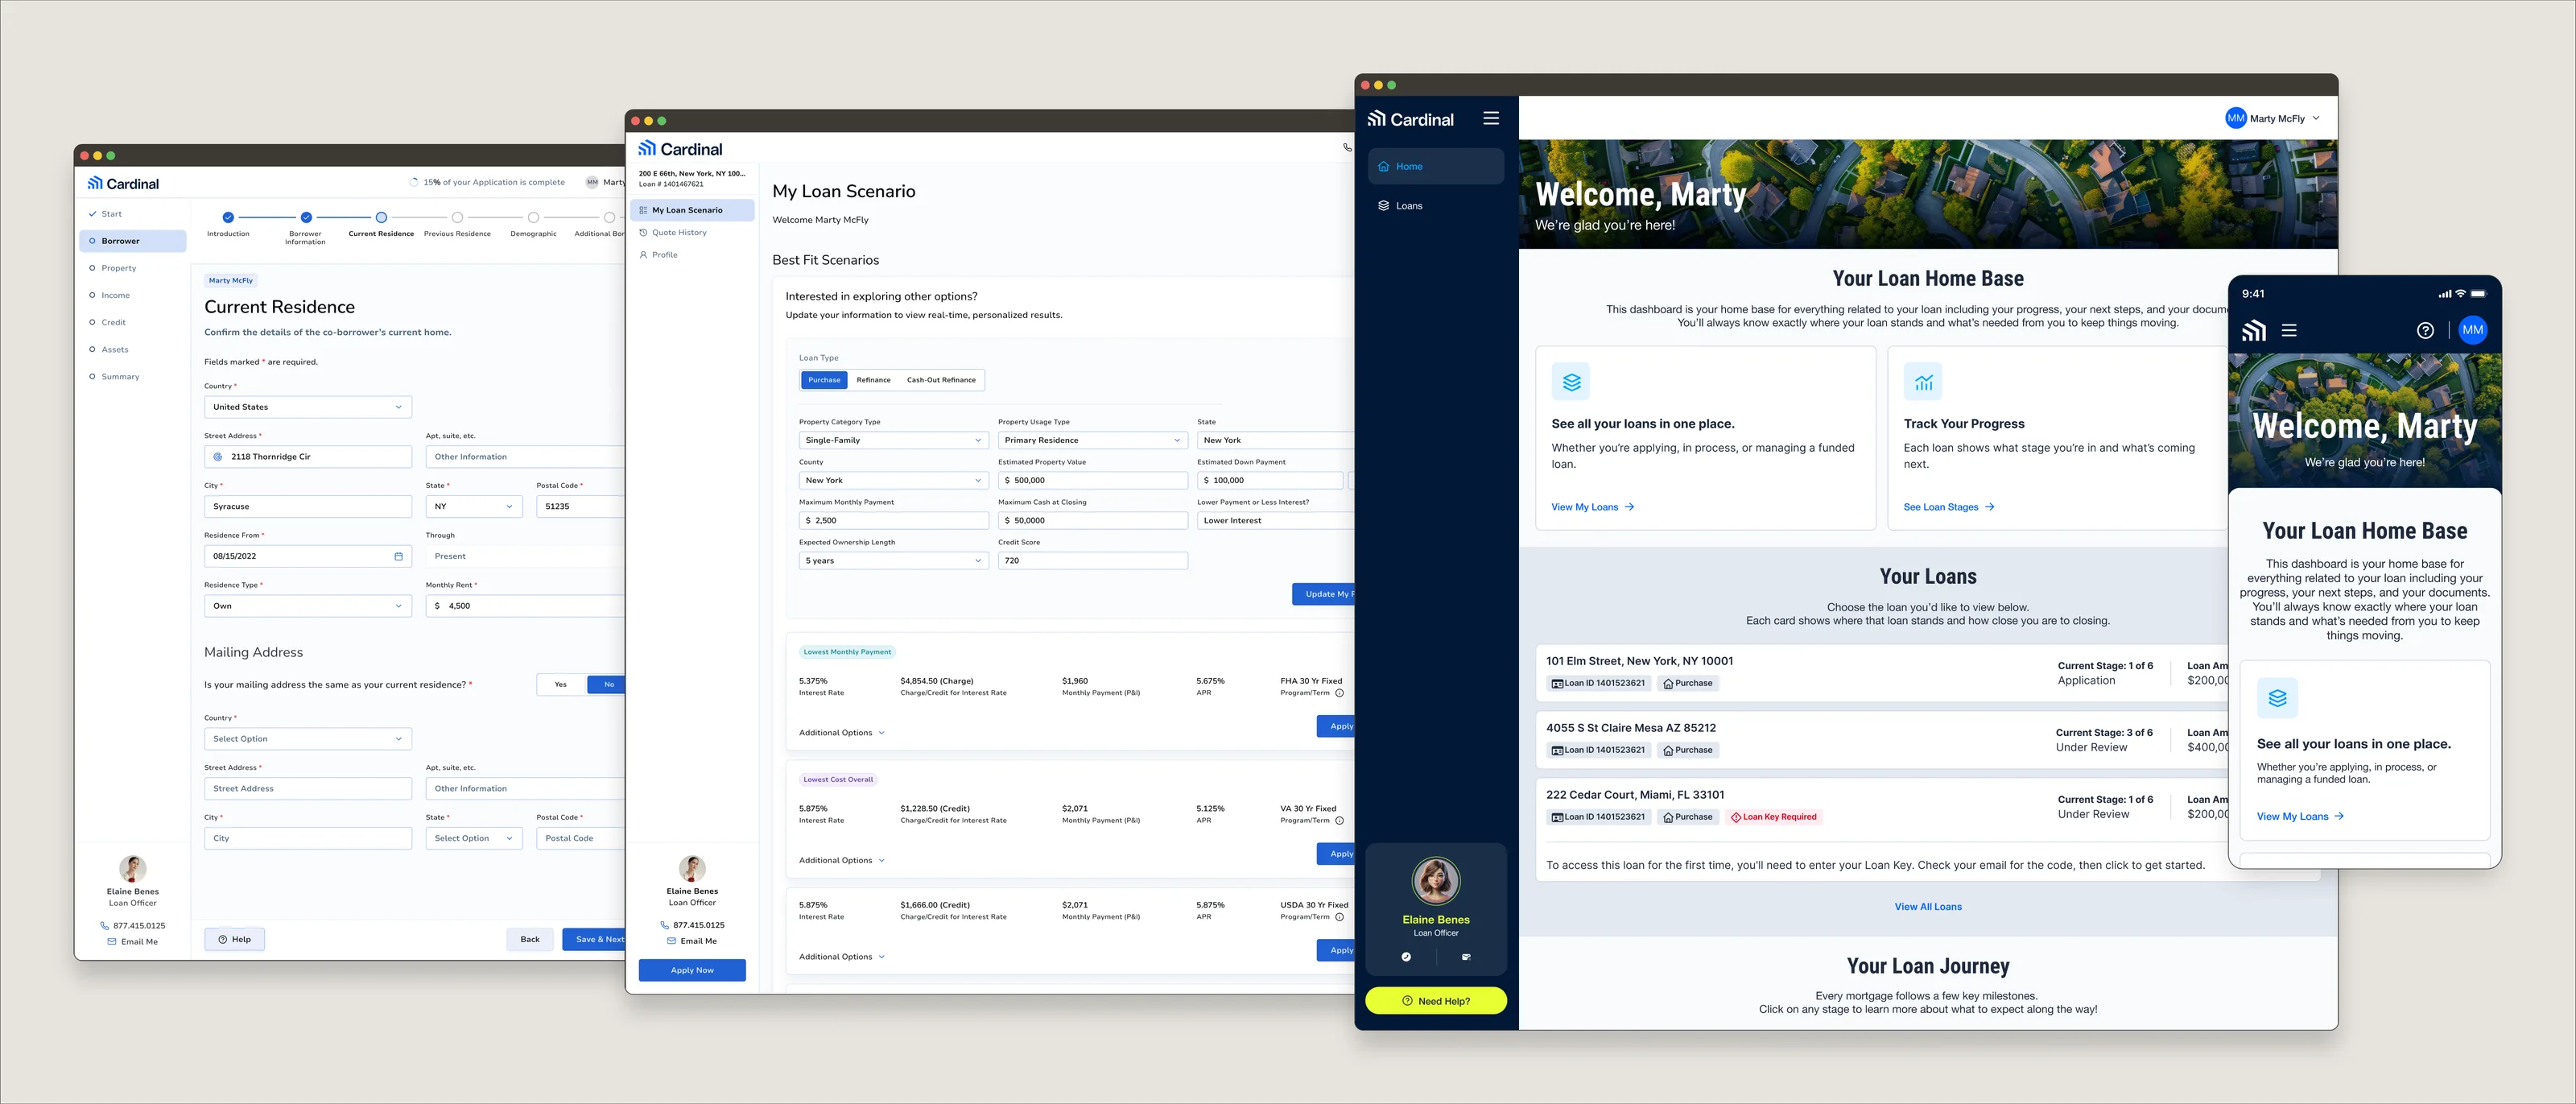Screen dimensions: 2576x1104
Task: Select the Refinance loan type
Action: (873, 380)
